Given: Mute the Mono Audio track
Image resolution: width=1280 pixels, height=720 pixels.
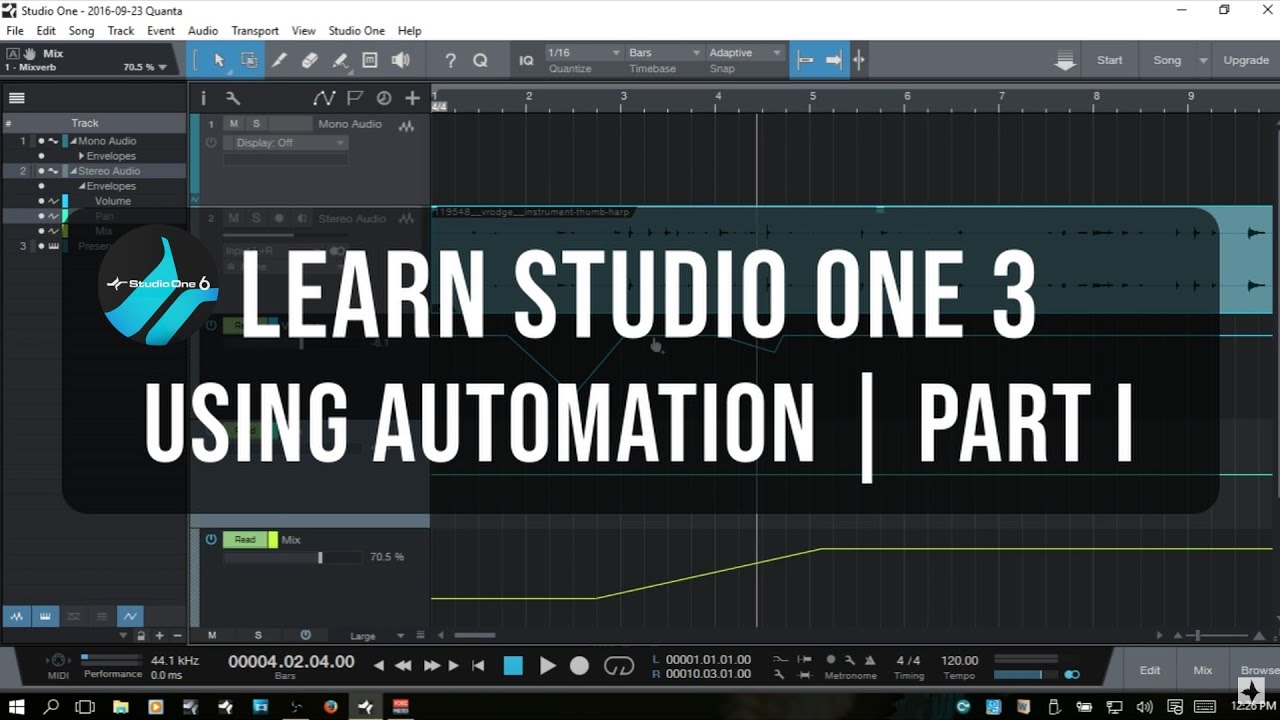Looking at the screenshot, I should point(233,123).
